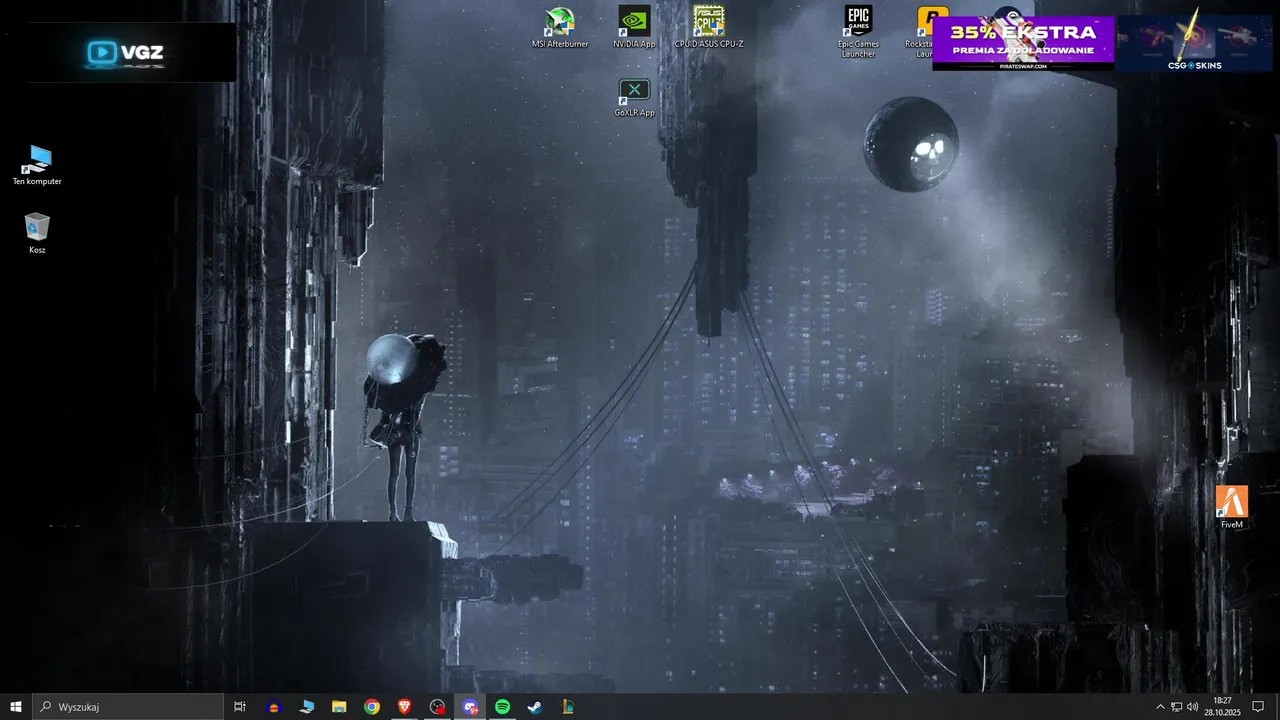This screenshot has height=720, width=1280.
Task: Open the computer monitor app on taskbar
Action: [x=306, y=707]
